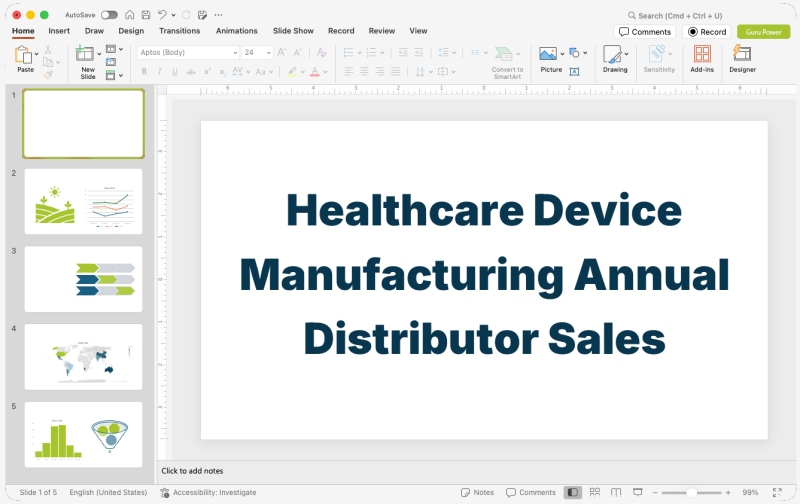Click the Guru Power button
This screenshot has width=800, height=504.
pyautogui.click(x=763, y=32)
